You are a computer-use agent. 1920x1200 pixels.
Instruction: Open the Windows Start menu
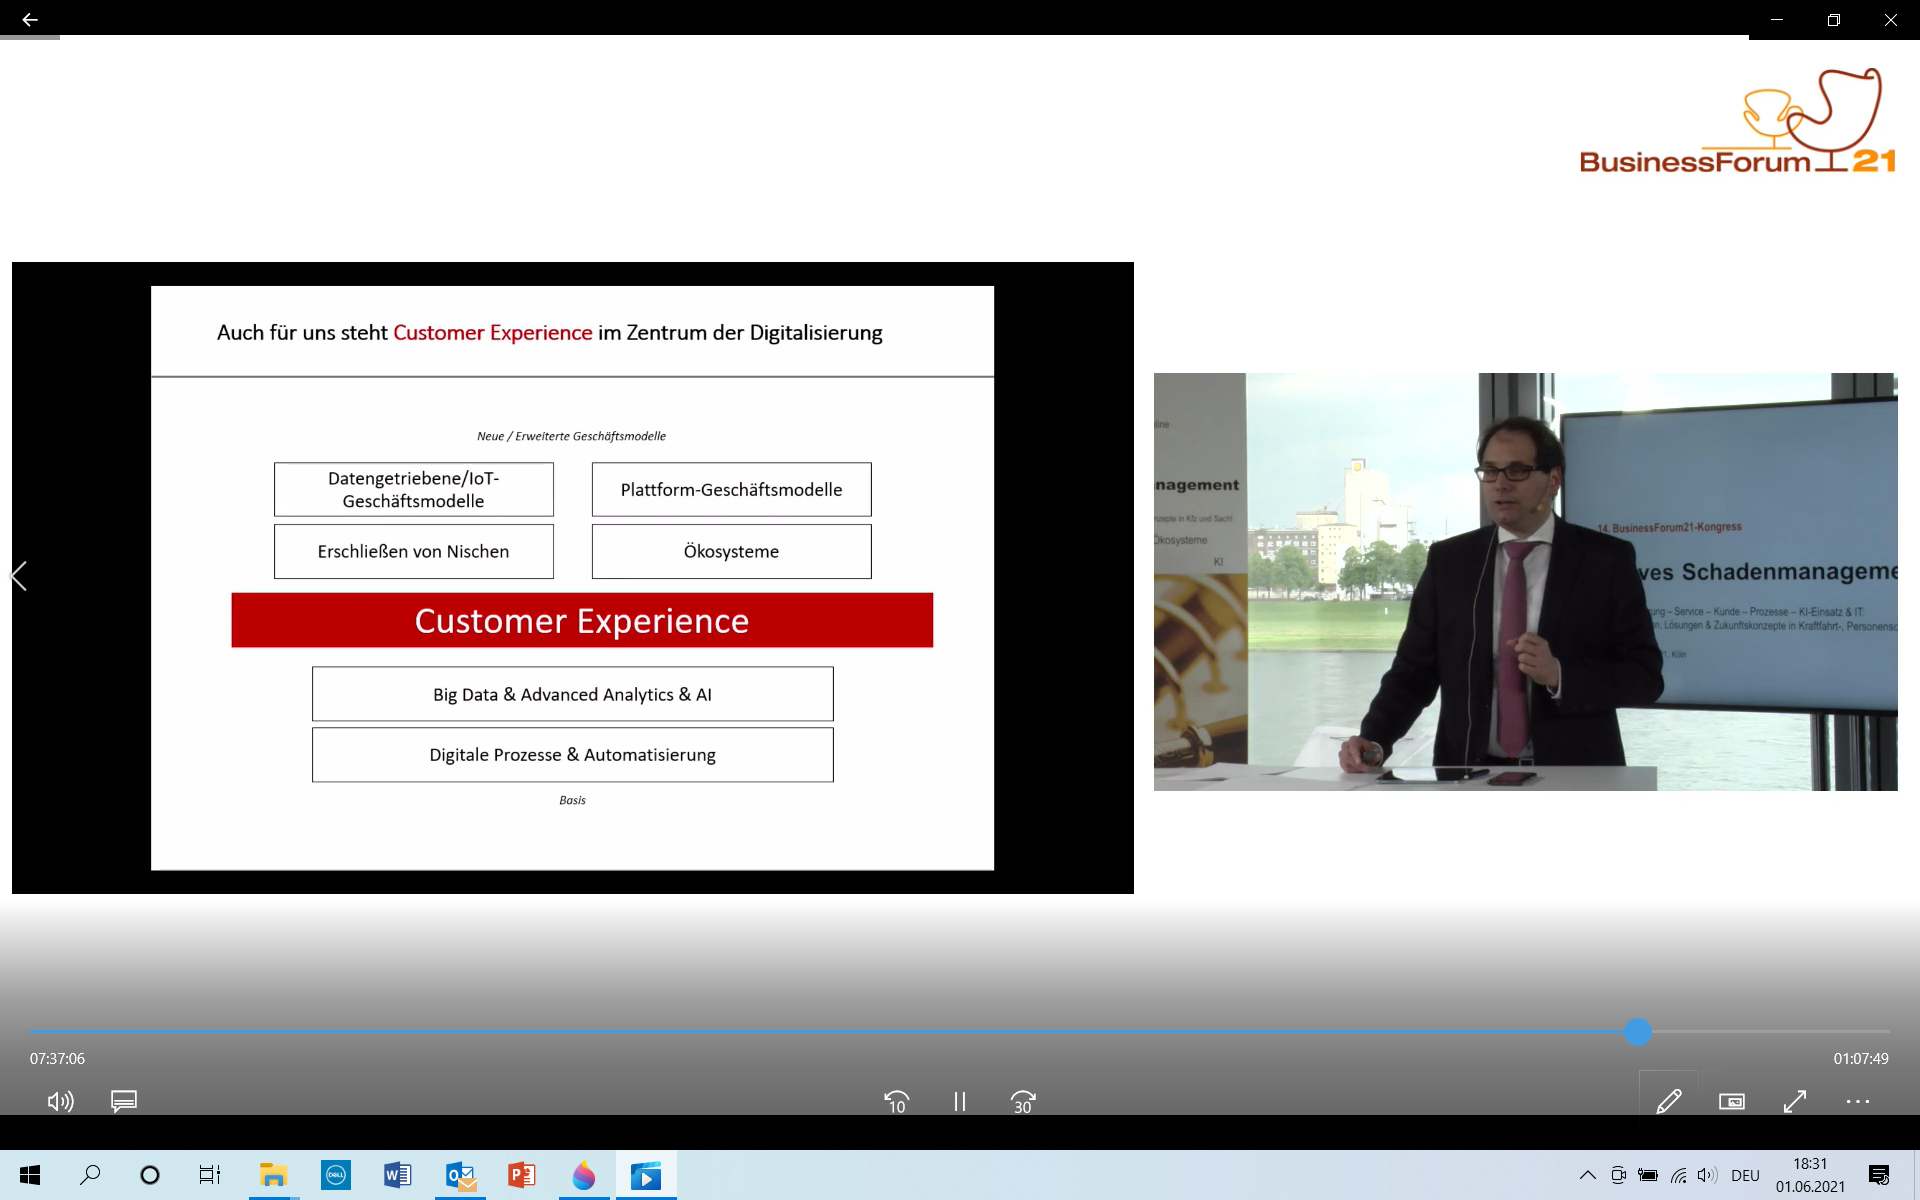30,1175
